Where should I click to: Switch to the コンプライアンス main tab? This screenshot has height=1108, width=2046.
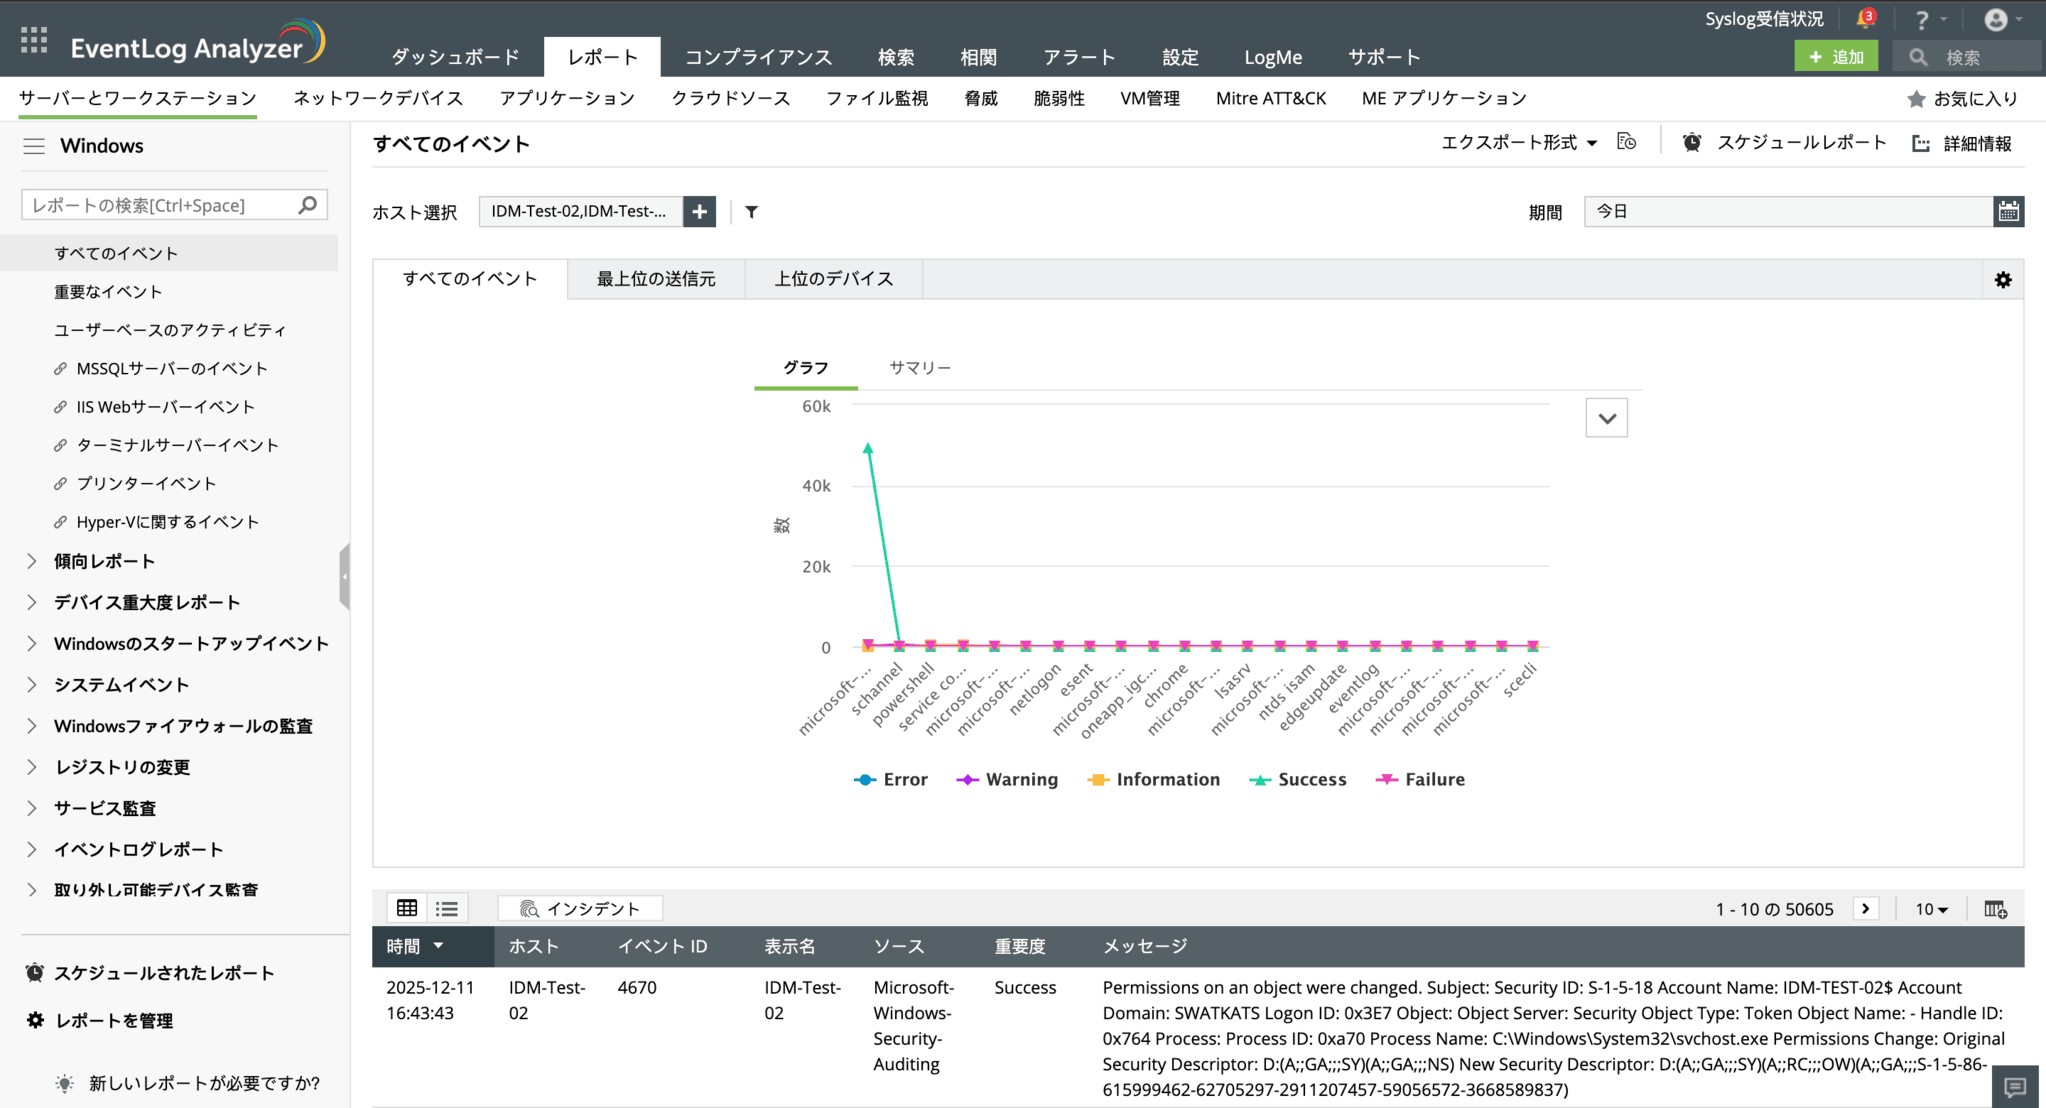(x=758, y=57)
